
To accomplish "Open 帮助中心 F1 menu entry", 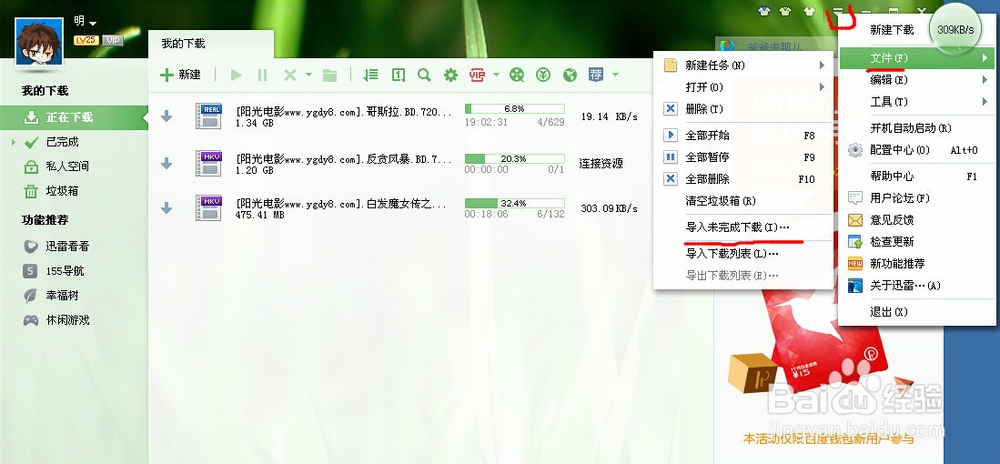I will pos(916,177).
